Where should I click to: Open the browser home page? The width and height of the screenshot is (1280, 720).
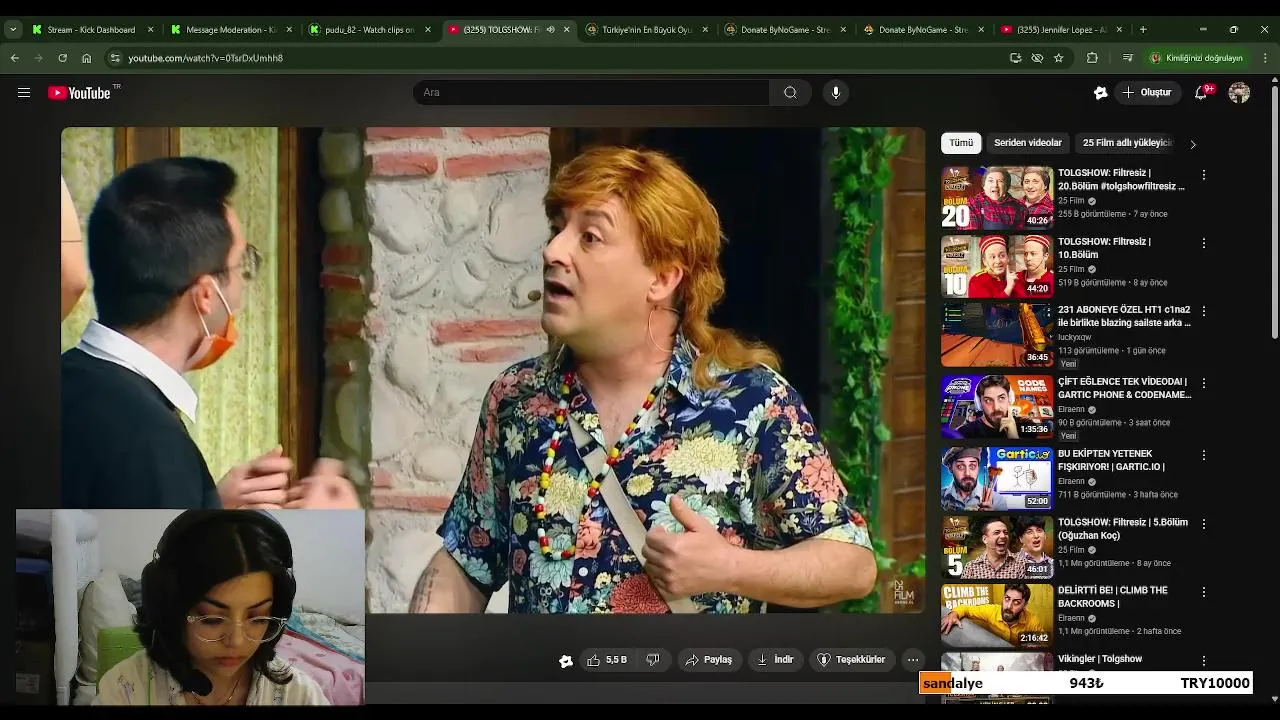pos(86,58)
